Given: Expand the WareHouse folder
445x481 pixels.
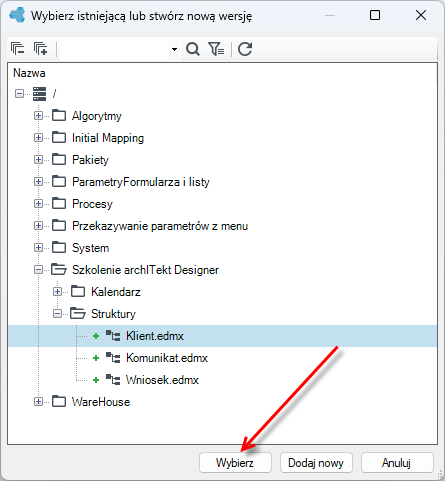Looking at the screenshot, I should pos(38,402).
